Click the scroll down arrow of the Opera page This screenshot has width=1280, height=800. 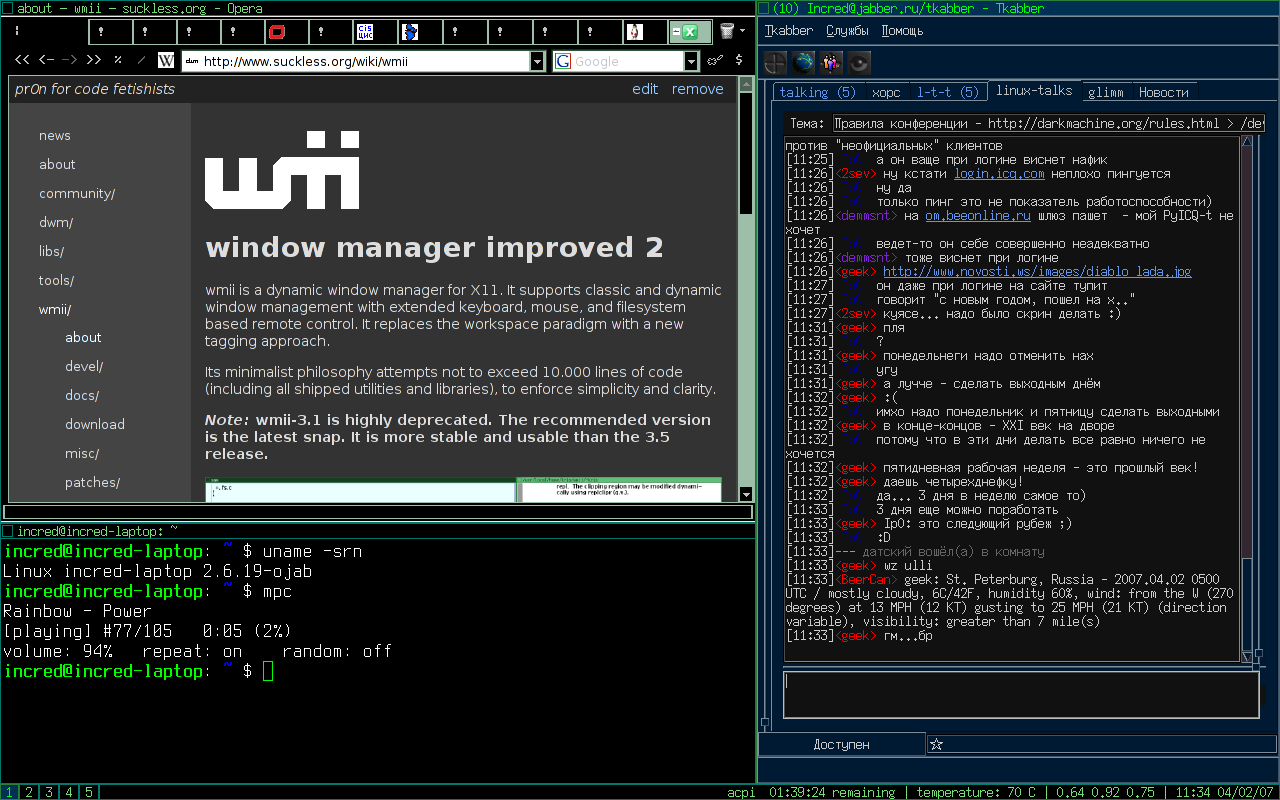(x=746, y=493)
